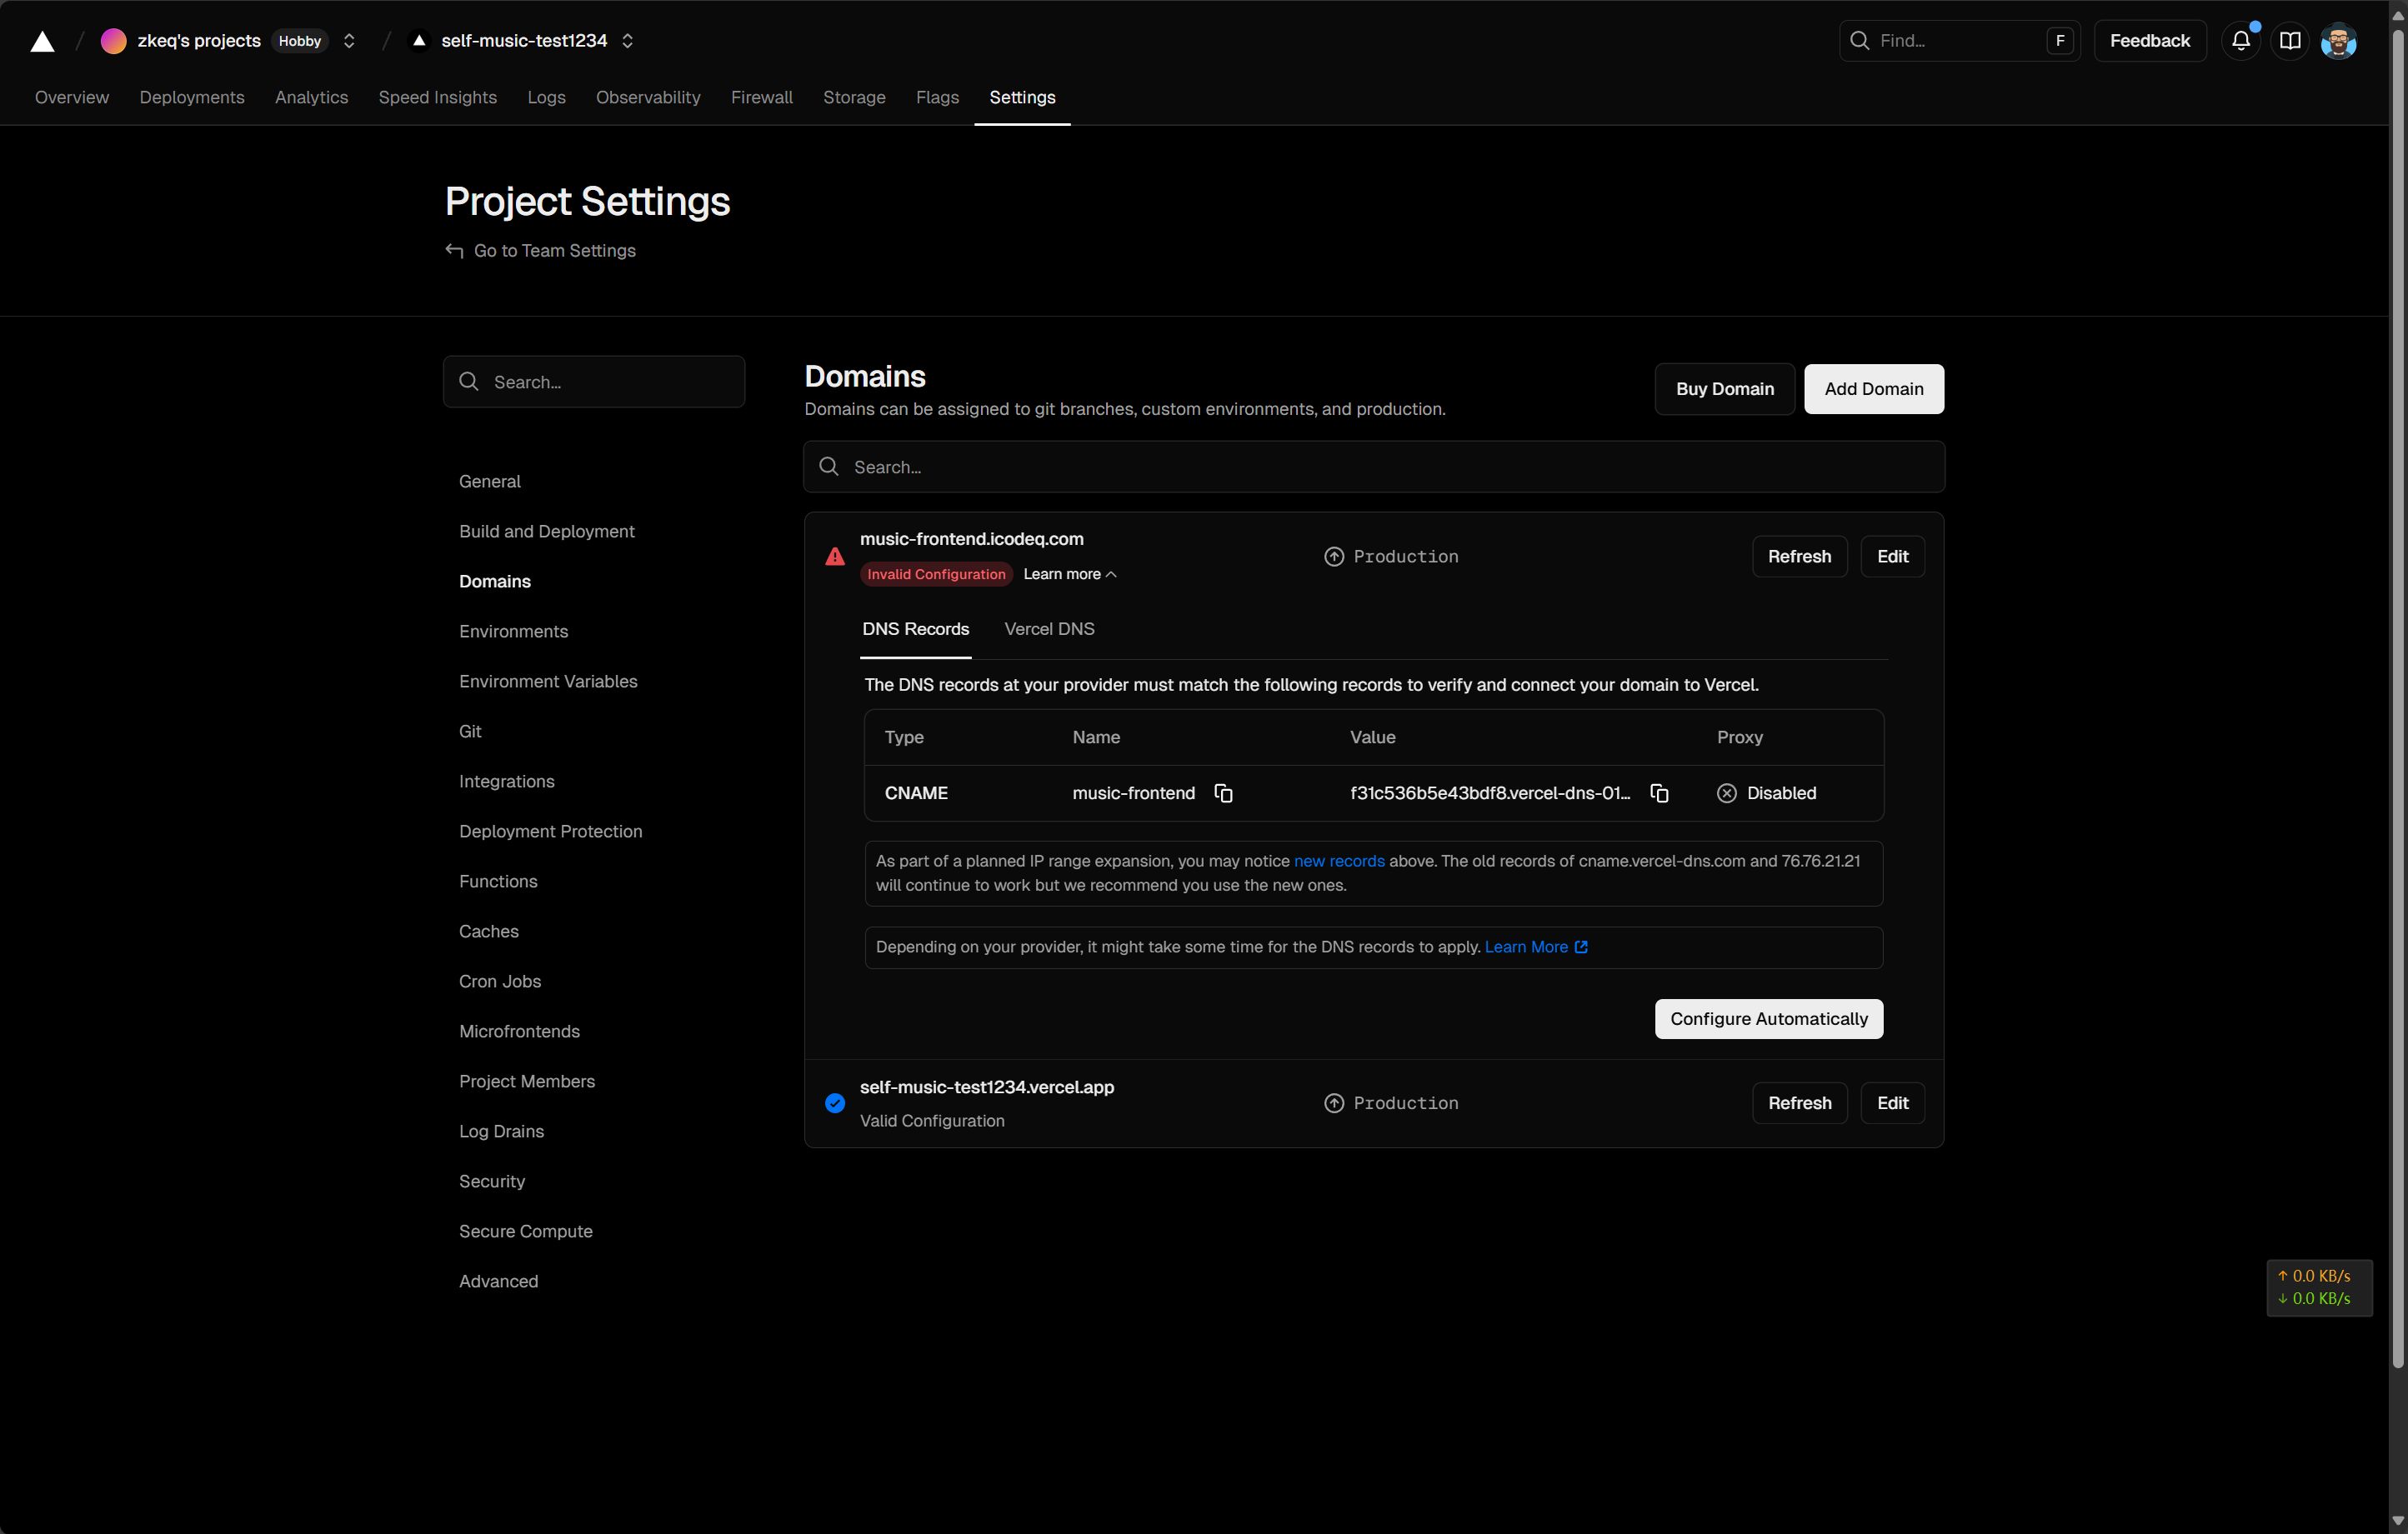Open Environment Variables settings
The image size is (2408, 1534).
click(x=548, y=682)
